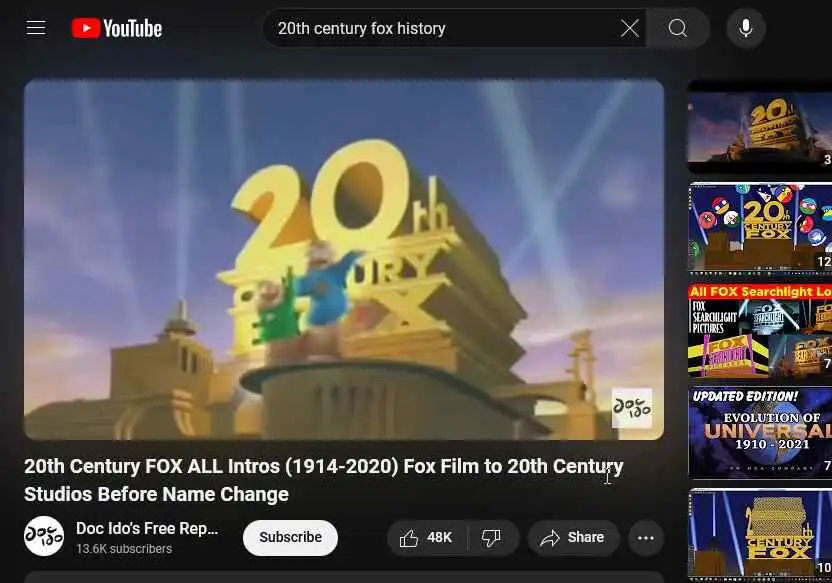Open Evolution of Universal 1910-2021 thumbnail
This screenshot has height=583, width=832.
(x=760, y=432)
